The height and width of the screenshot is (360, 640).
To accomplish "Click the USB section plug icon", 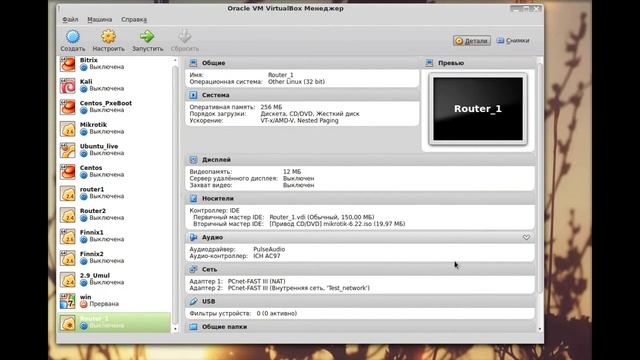I will coord(193,301).
